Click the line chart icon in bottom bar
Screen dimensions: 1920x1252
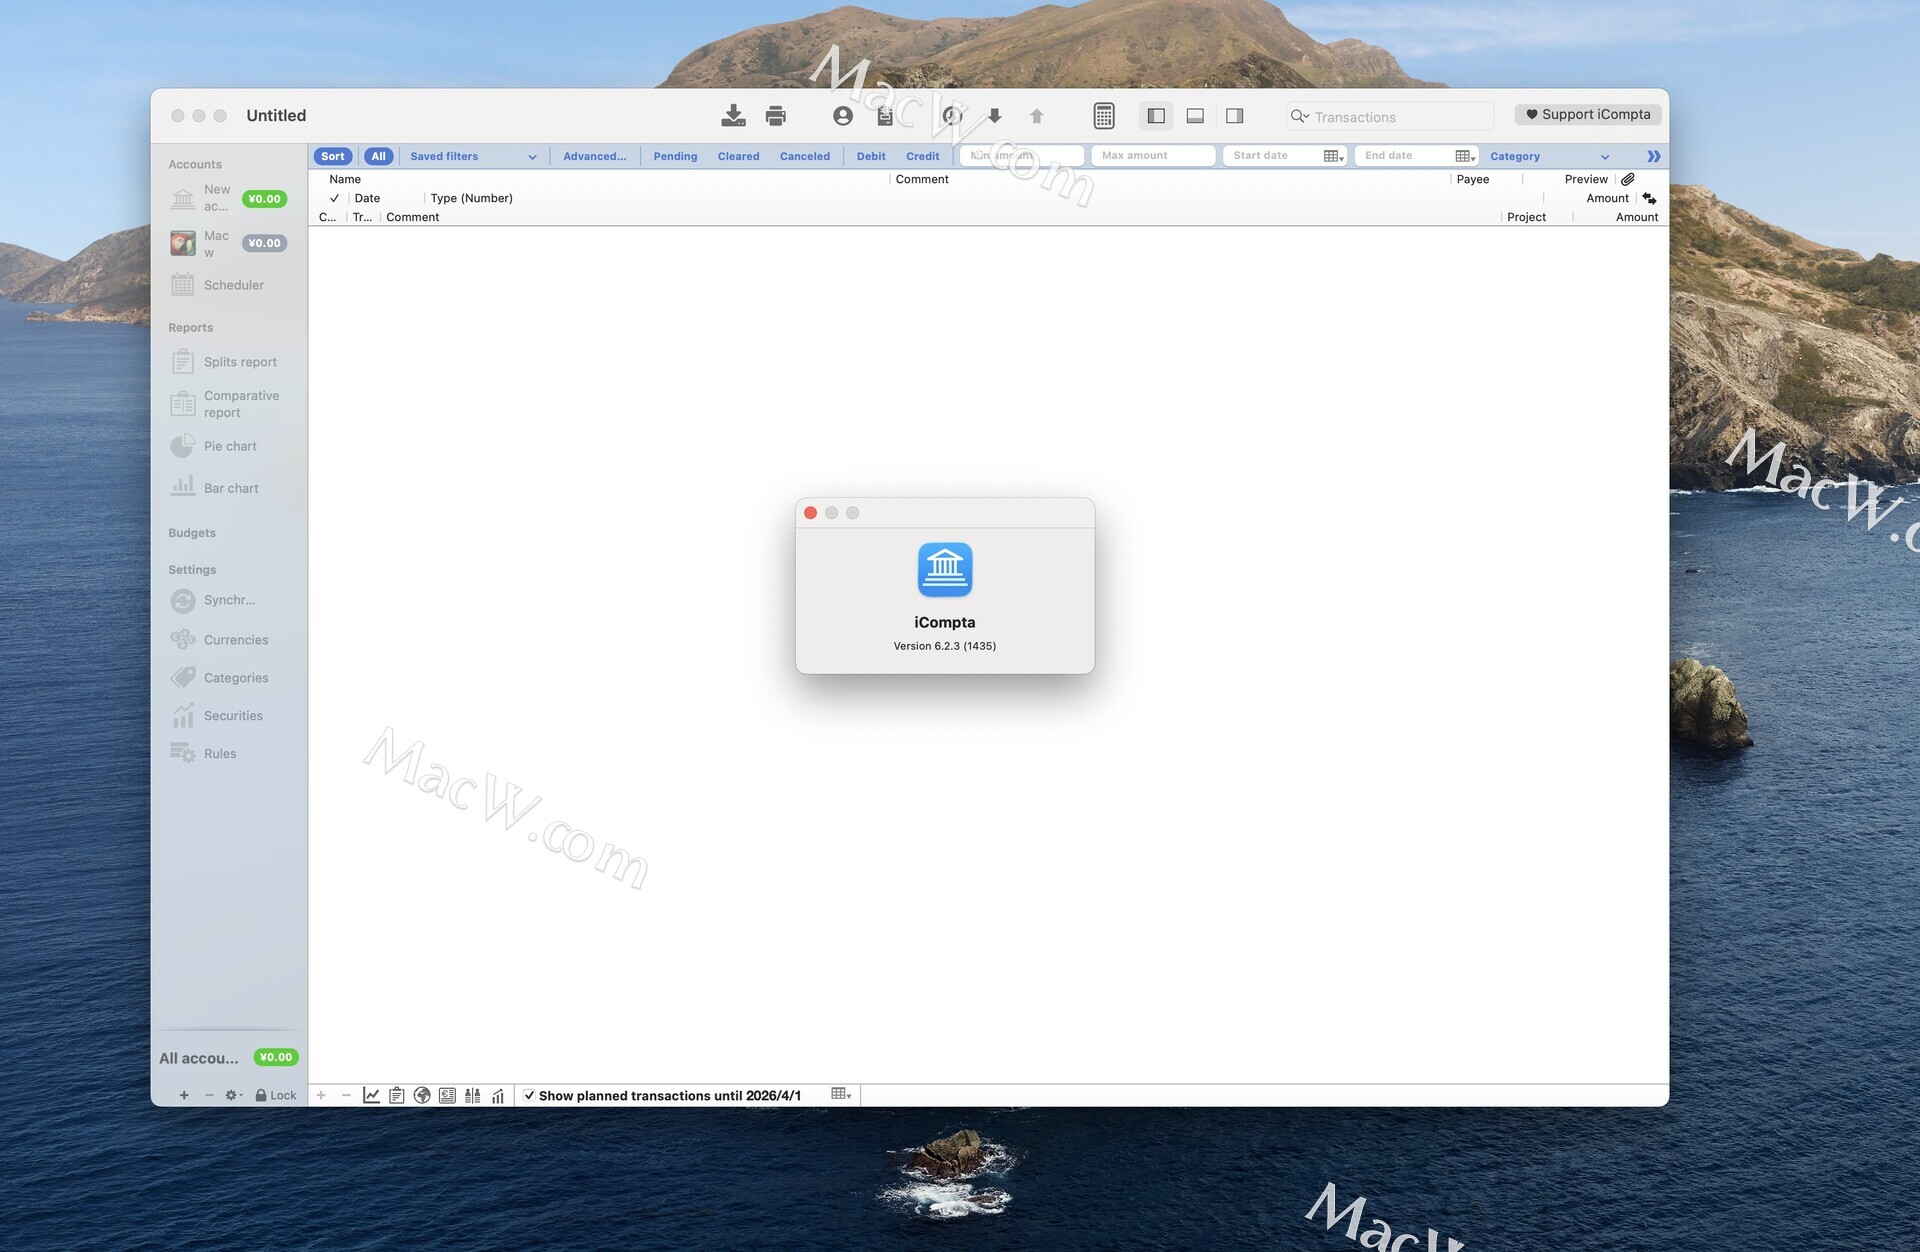point(371,1095)
